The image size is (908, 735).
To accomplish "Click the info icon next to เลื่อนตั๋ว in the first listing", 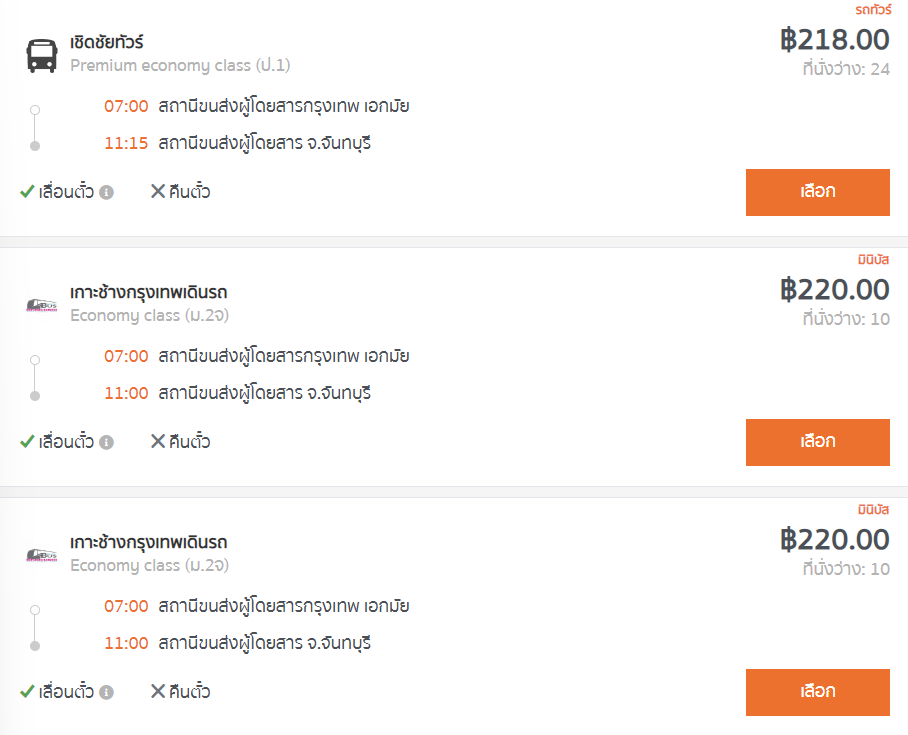I will click(x=107, y=192).
